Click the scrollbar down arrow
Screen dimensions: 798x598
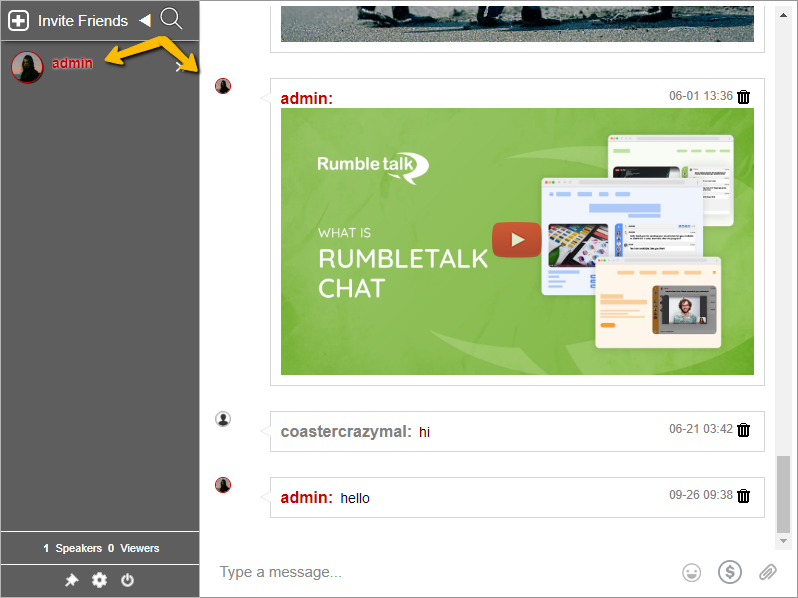pos(783,541)
